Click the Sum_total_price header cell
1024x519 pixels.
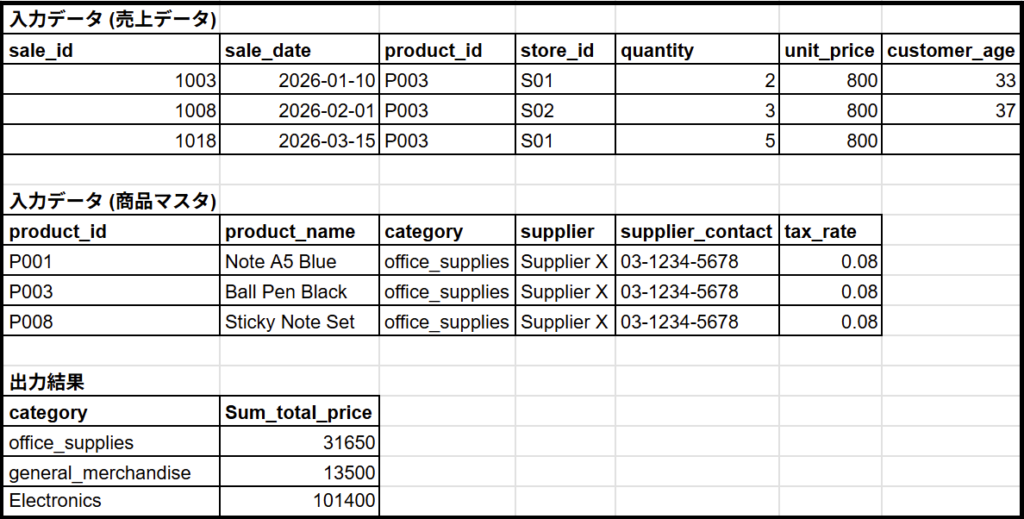[300, 412]
